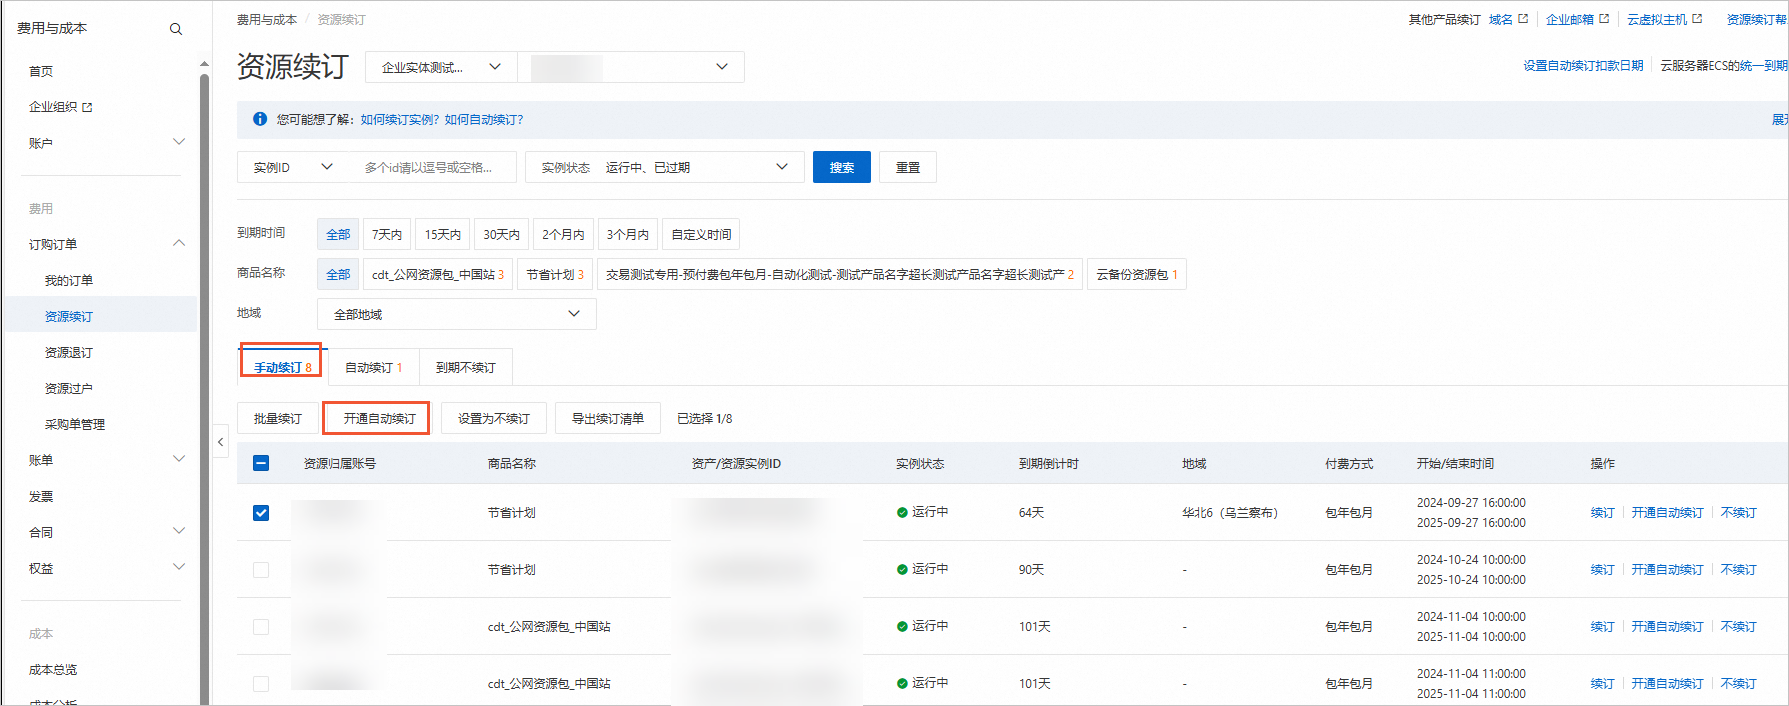Toggle the select-all checkbox in table header
1789x706 pixels.
click(x=261, y=463)
